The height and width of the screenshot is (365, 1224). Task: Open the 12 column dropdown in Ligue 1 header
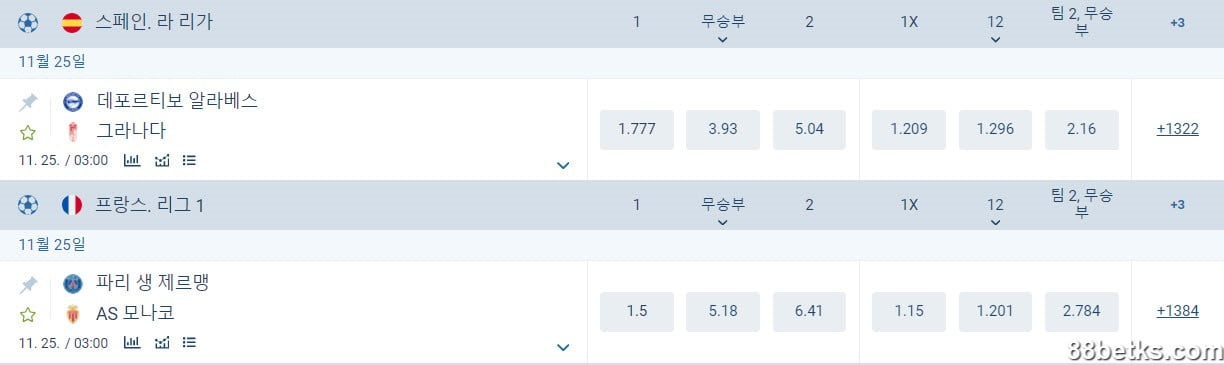pyautogui.click(x=995, y=212)
